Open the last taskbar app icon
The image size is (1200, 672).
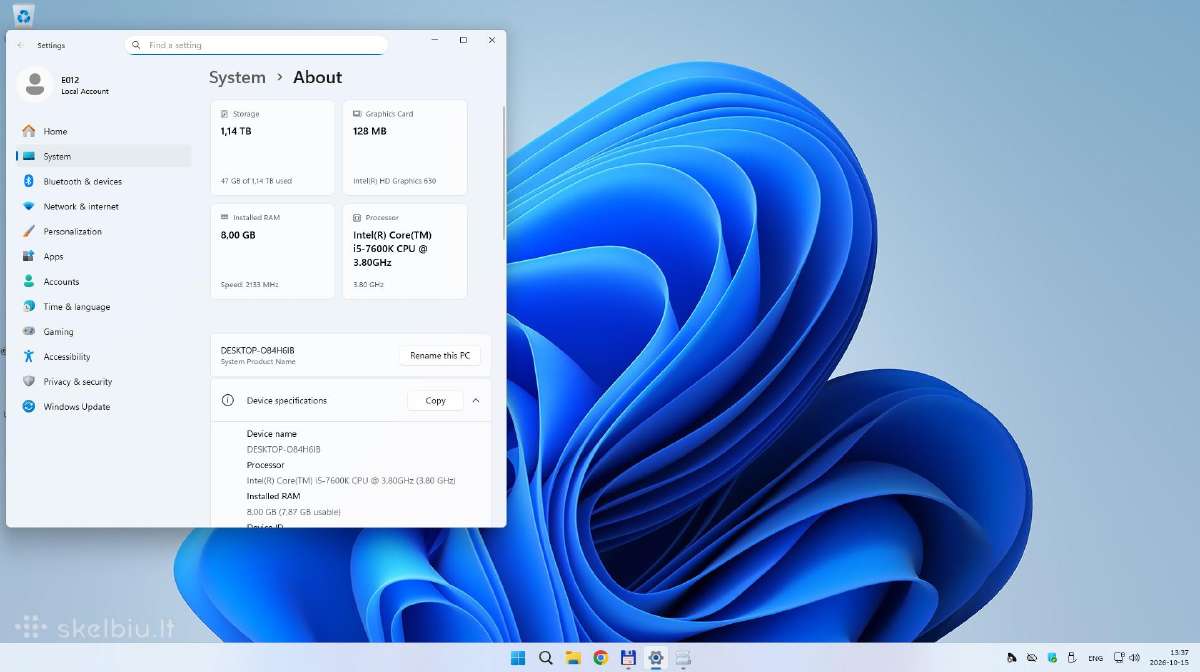click(683, 657)
